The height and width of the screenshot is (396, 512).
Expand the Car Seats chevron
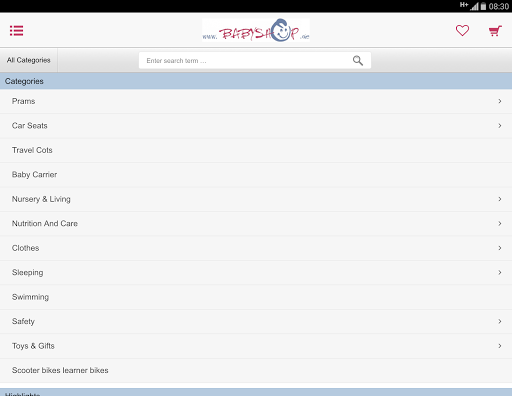(x=500, y=126)
